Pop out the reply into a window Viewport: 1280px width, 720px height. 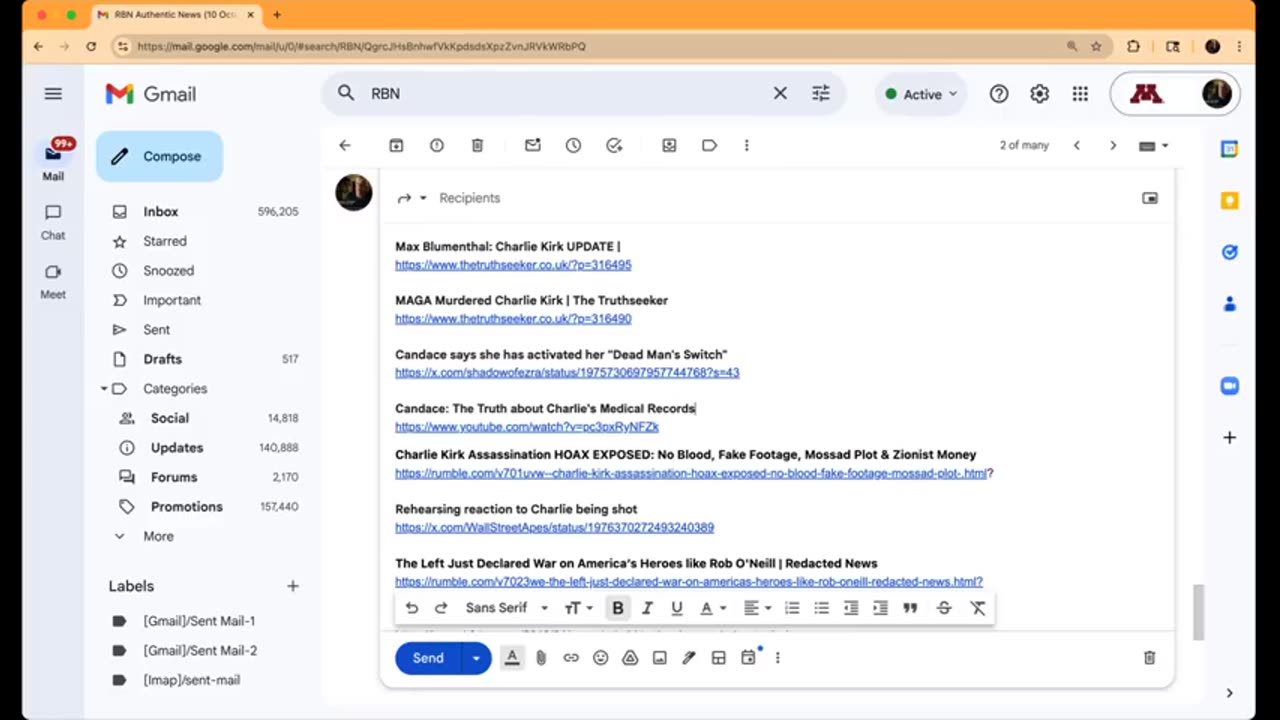click(x=1150, y=198)
